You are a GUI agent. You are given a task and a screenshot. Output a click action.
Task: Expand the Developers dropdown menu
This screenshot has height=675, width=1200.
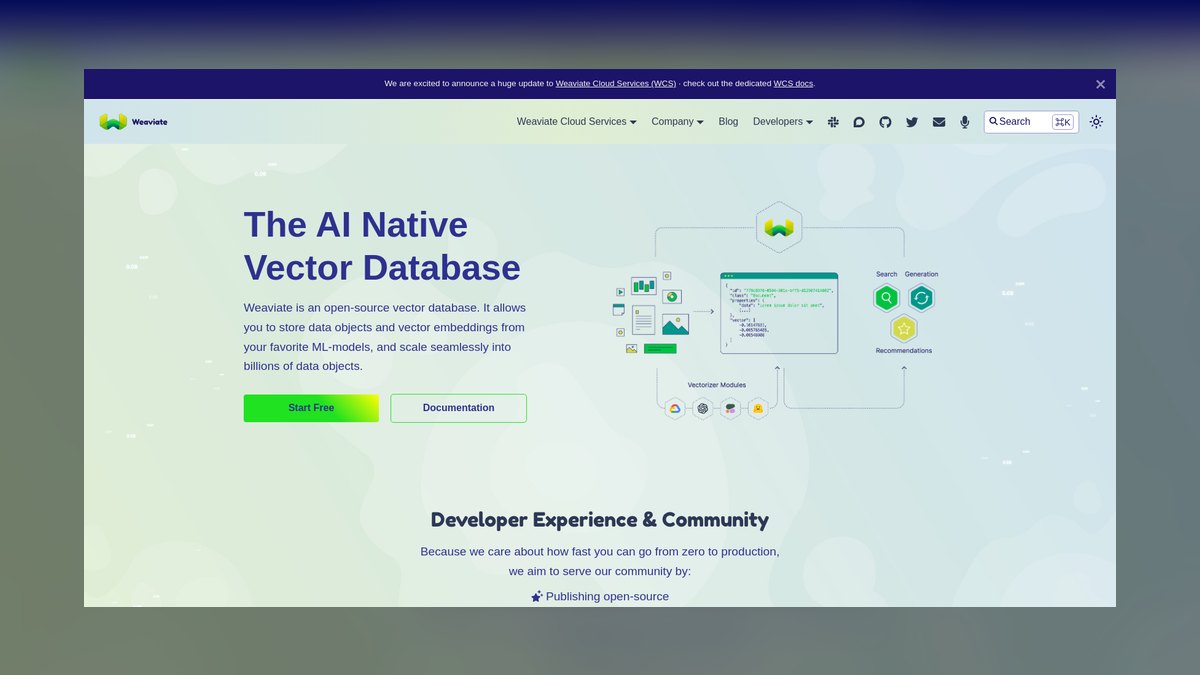(783, 122)
